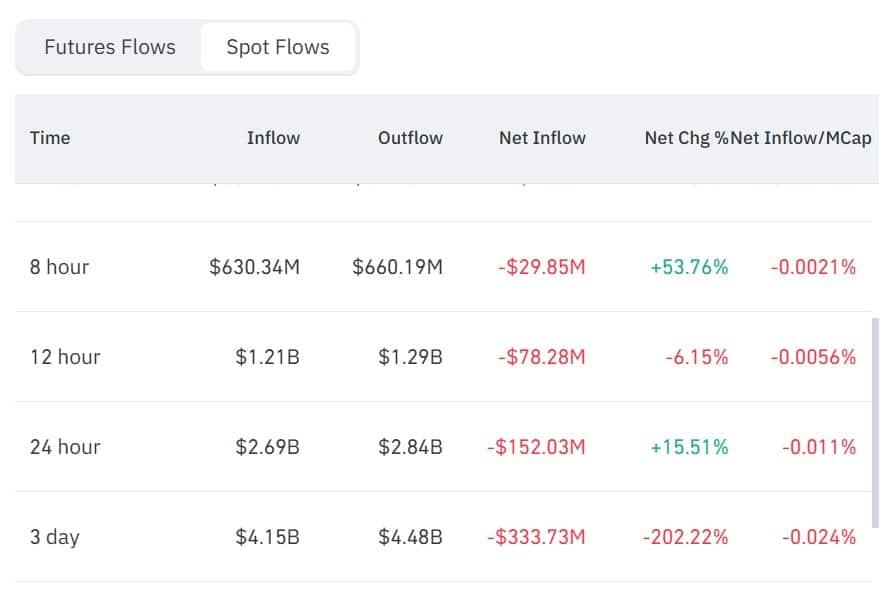Click the -0.024% MCap ratio value
The width and height of the screenshot is (893, 592).
pos(819,537)
